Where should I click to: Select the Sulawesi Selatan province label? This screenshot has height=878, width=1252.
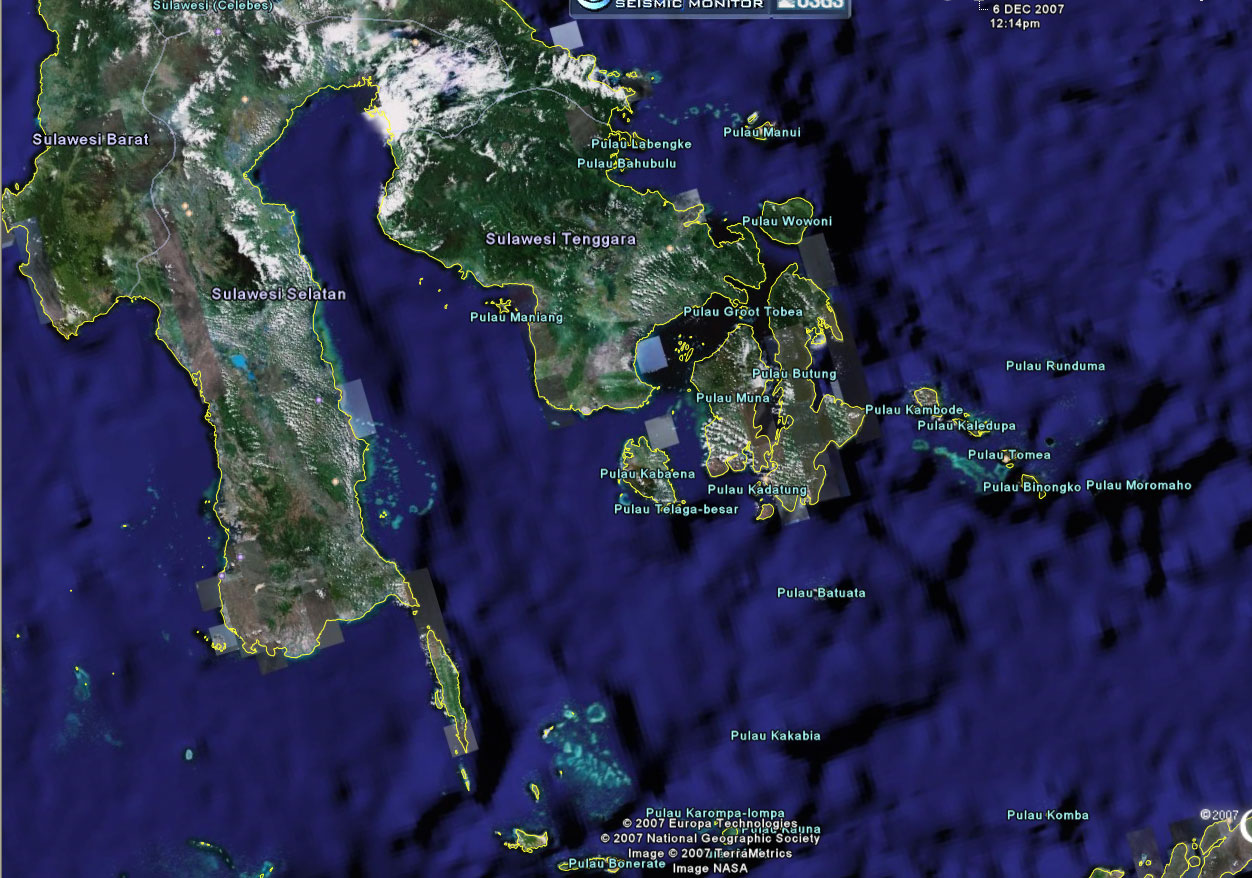pos(279,294)
